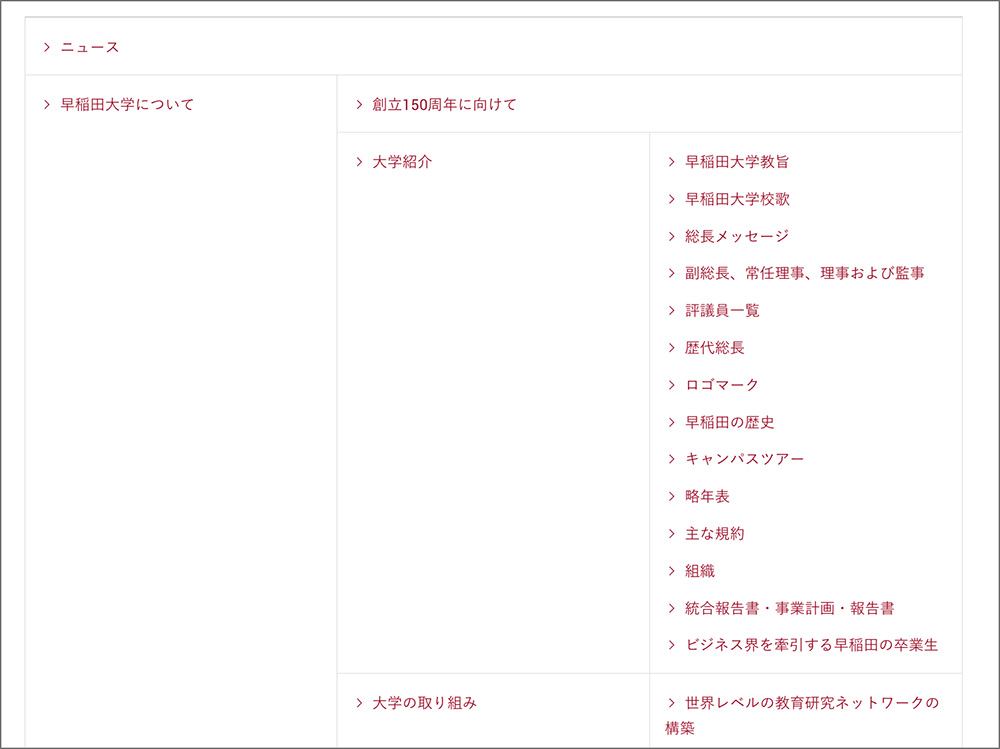This screenshot has height=749, width=1000.
Task: Click chevron icon beside 歴代総長
Action: [671, 348]
